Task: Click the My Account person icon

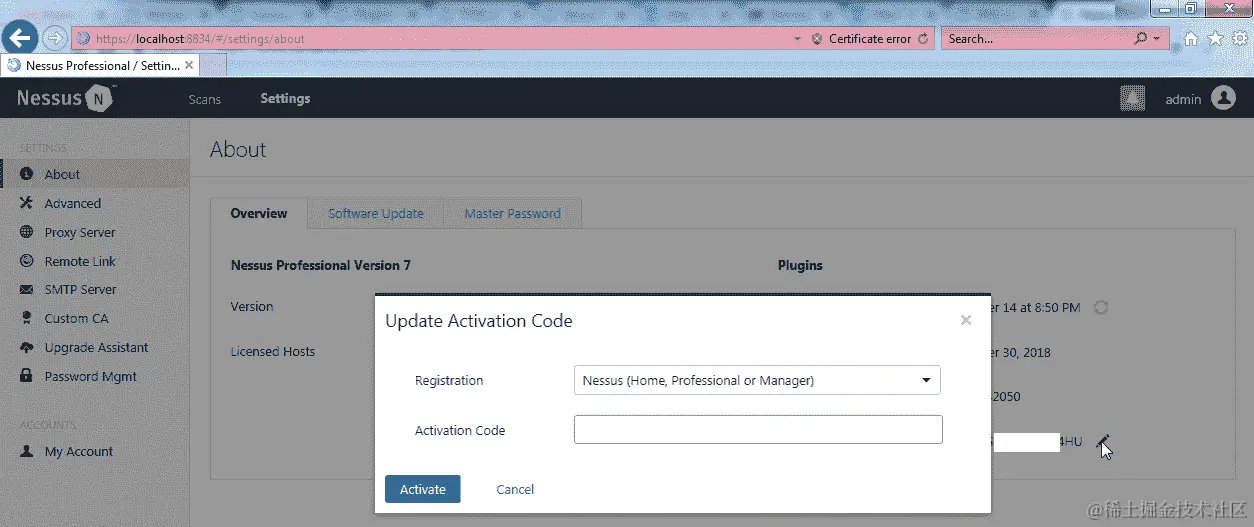Action: click(27, 451)
